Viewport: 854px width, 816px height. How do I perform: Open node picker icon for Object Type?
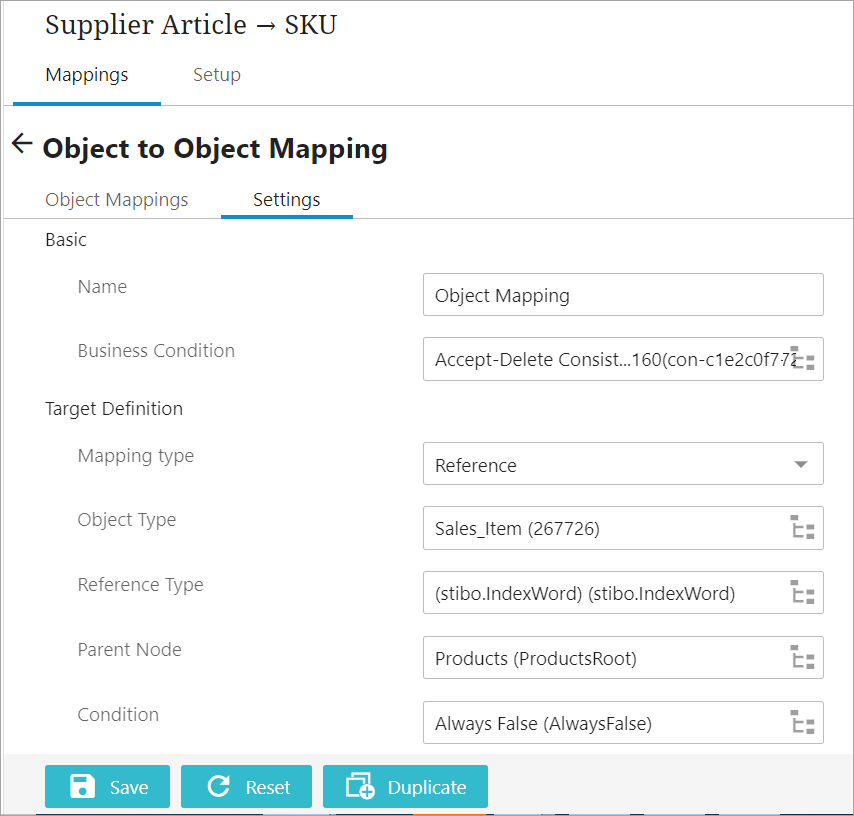coord(802,528)
